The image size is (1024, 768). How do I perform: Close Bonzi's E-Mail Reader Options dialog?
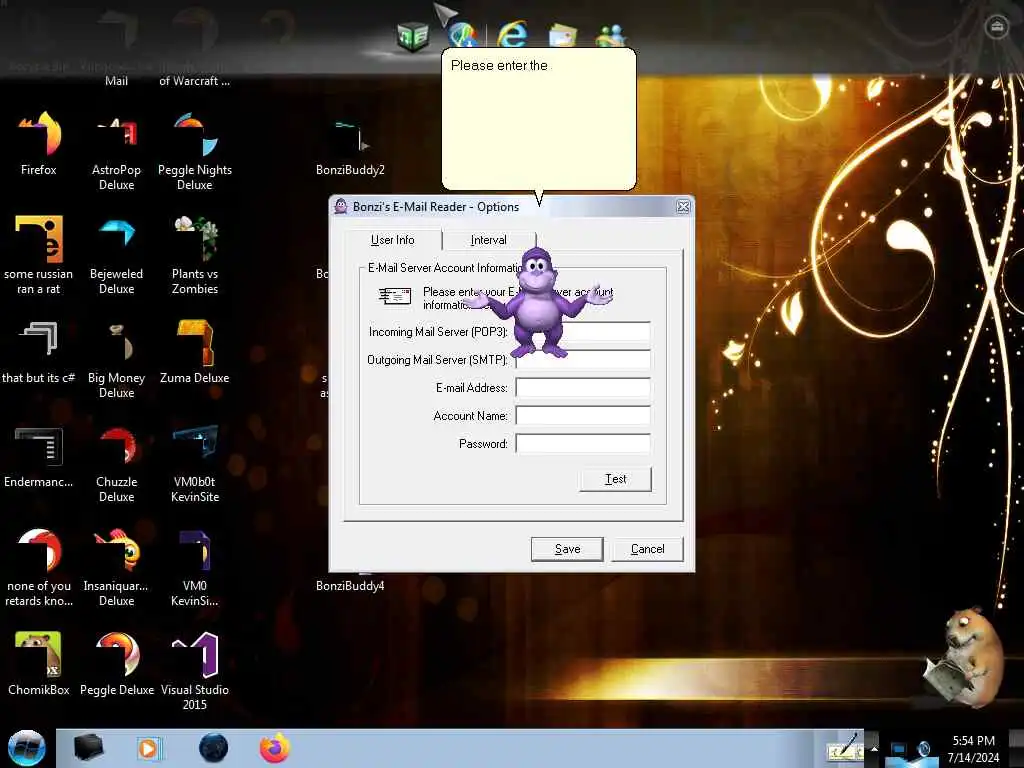pos(683,206)
